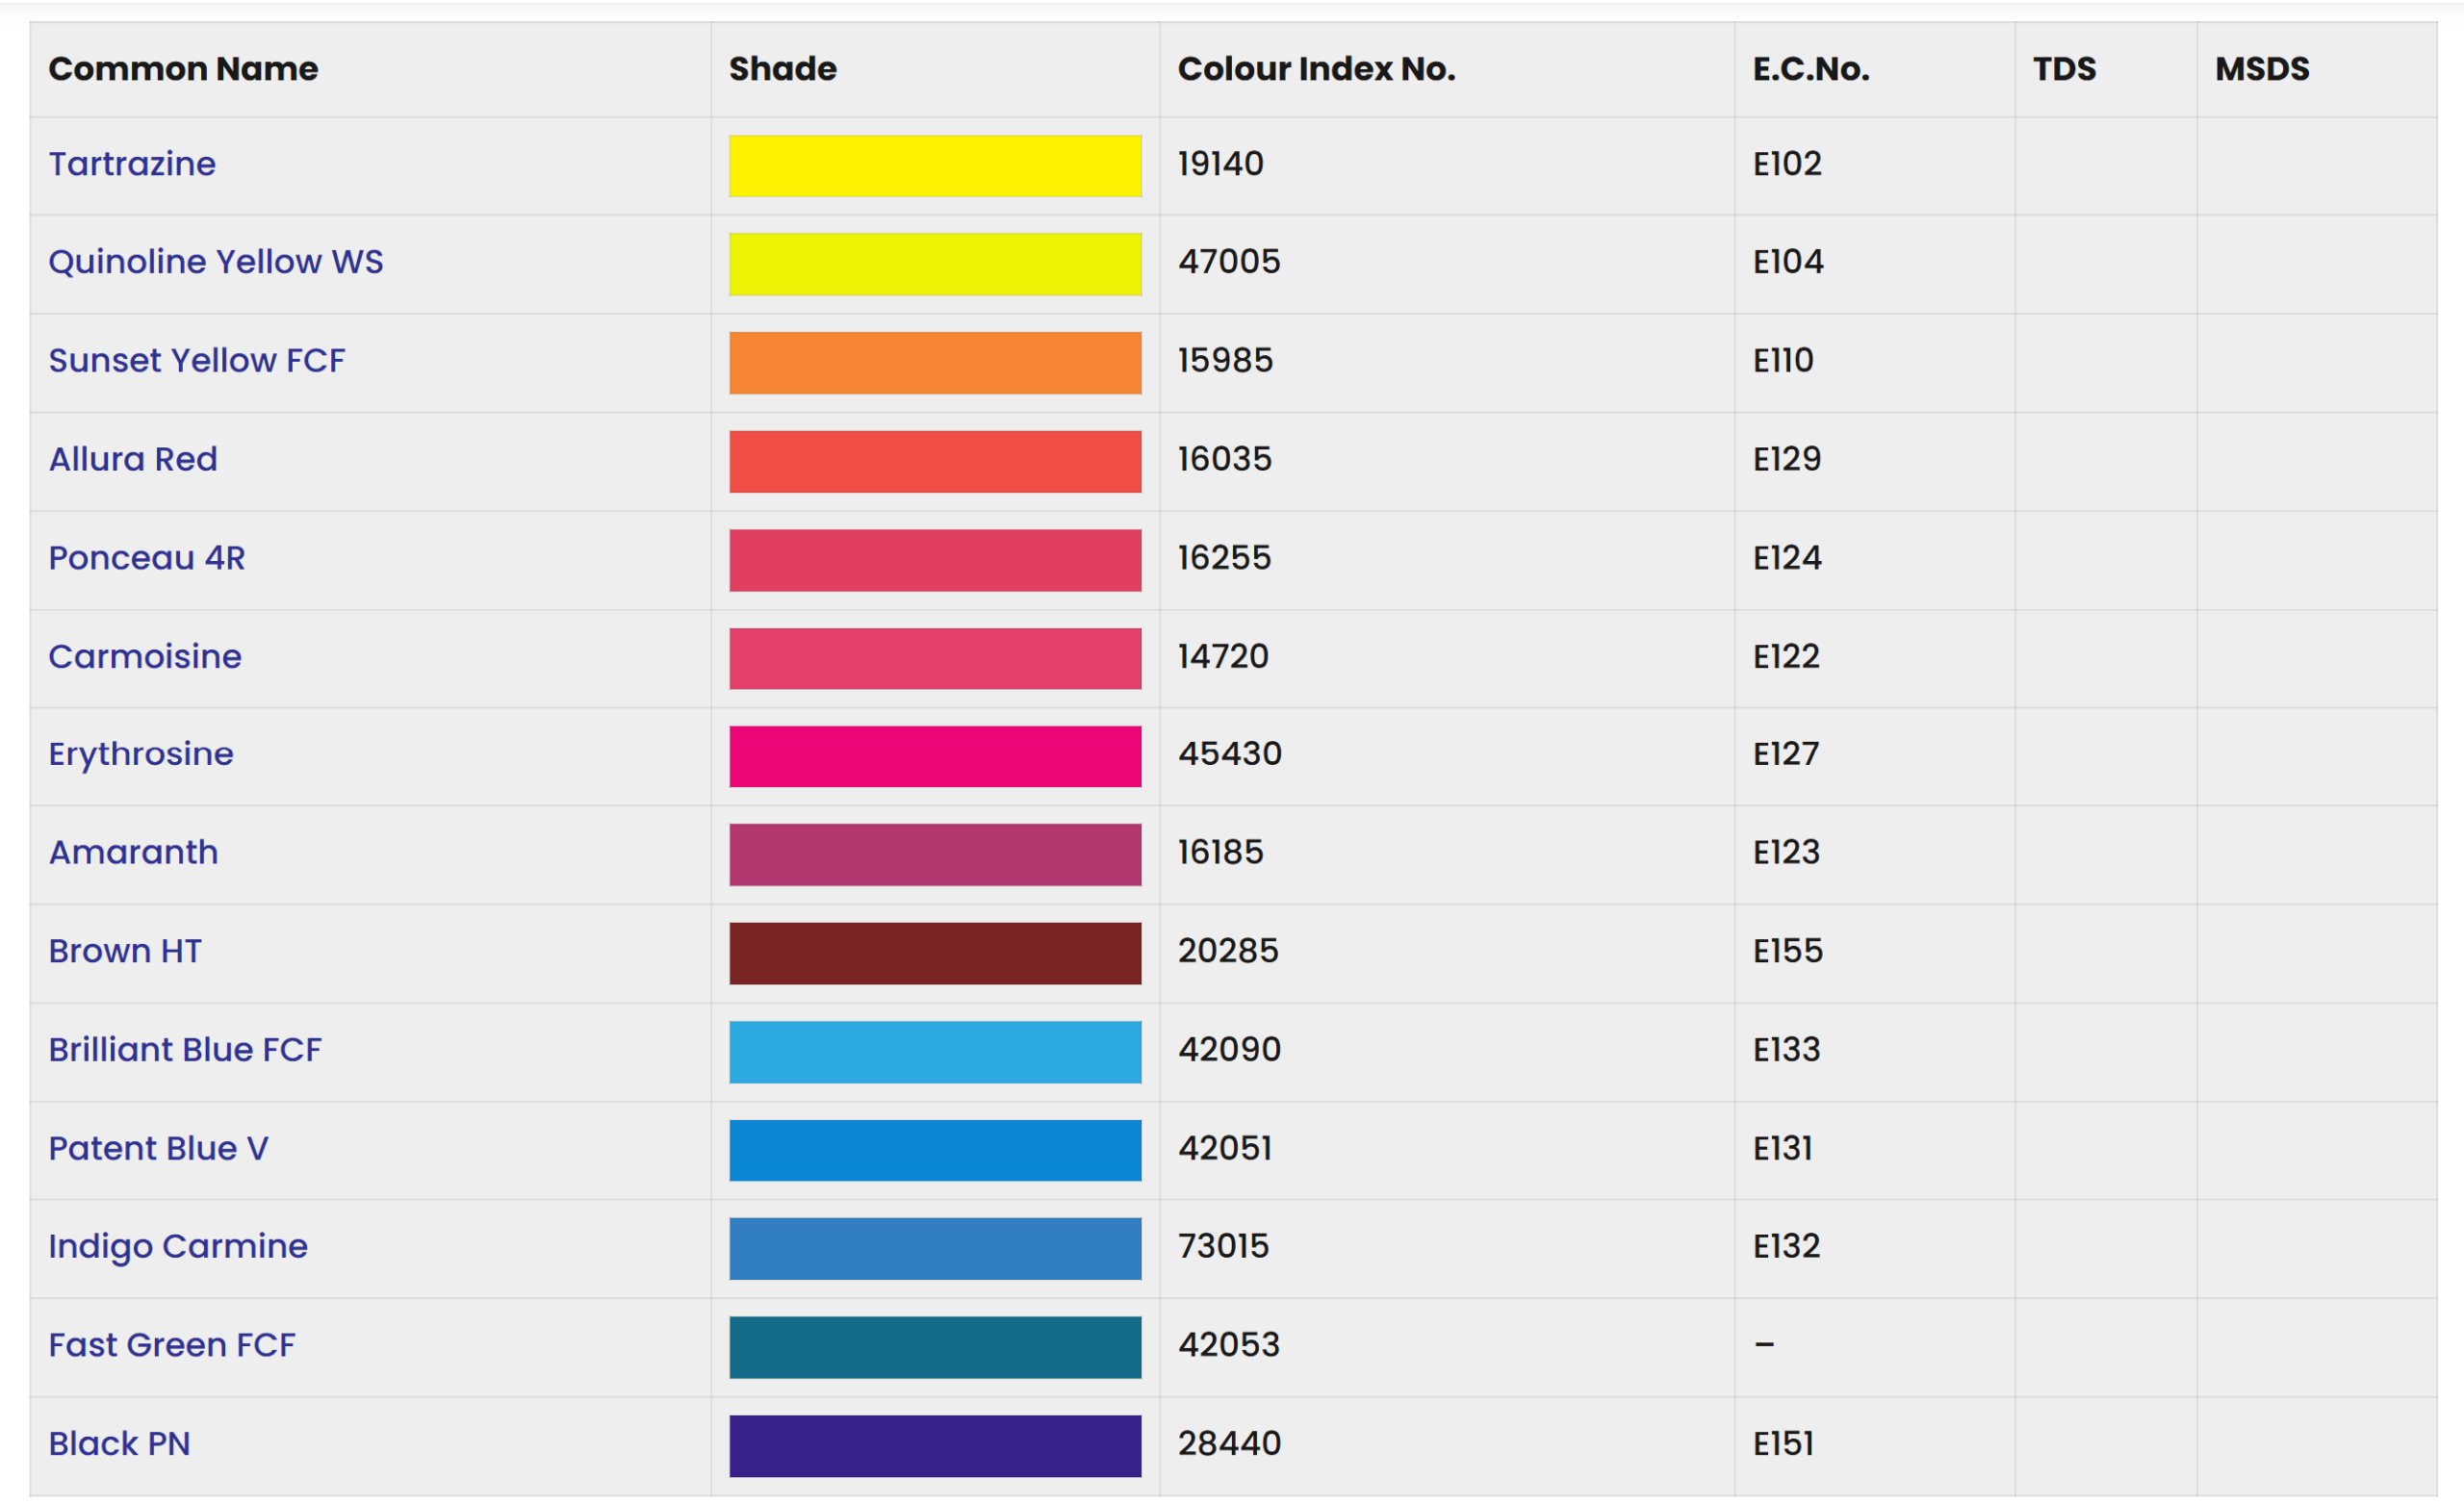Image resolution: width=2464 pixels, height=1504 pixels.
Task: Open the Sunset Yellow FCF link
Action: [x=197, y=361]
